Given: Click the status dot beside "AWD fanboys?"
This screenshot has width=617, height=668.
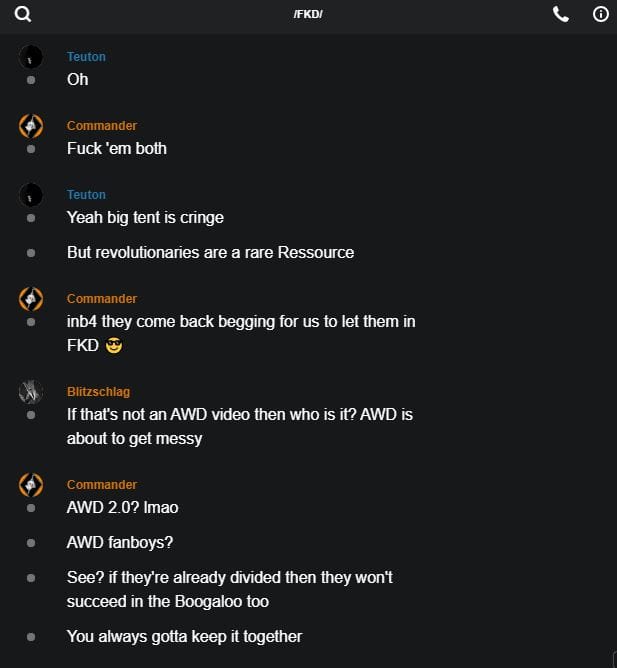Looking at the screenshot, I should [31, 543].
